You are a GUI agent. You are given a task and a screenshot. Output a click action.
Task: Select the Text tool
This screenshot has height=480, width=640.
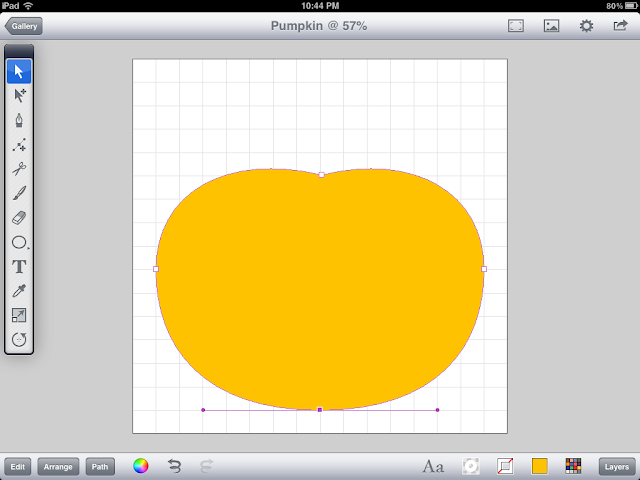19,267
